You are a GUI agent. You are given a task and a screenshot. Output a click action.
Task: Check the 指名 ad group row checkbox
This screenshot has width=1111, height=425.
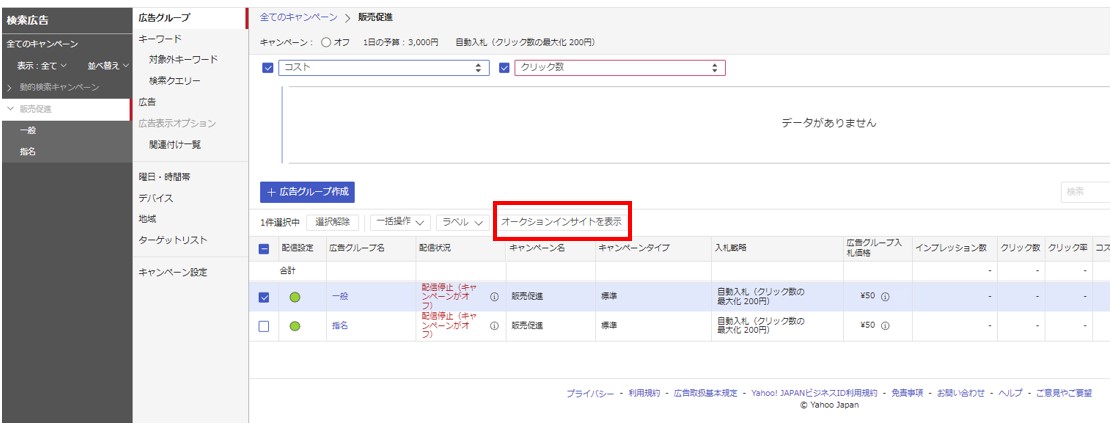click(x=264, y=327)
